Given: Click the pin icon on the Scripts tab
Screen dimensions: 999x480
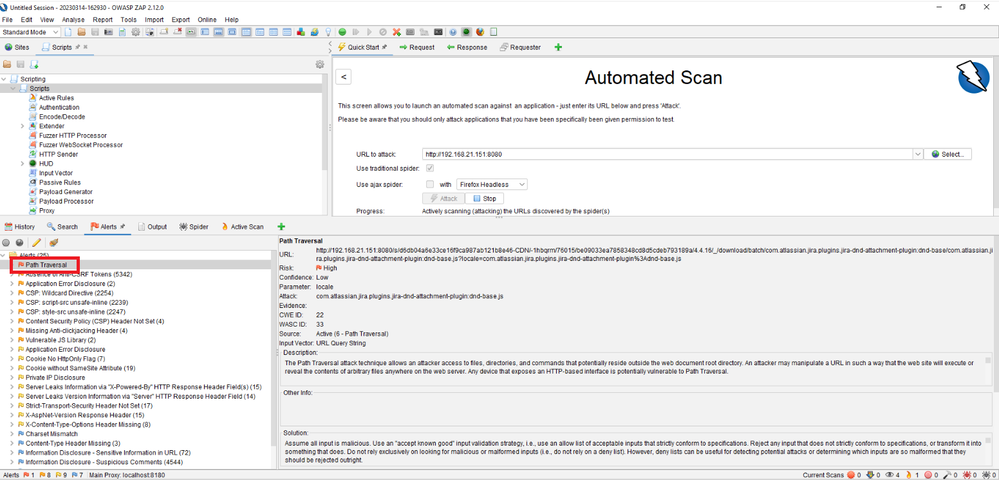Looking at the screenshot, I should point(77,47).
